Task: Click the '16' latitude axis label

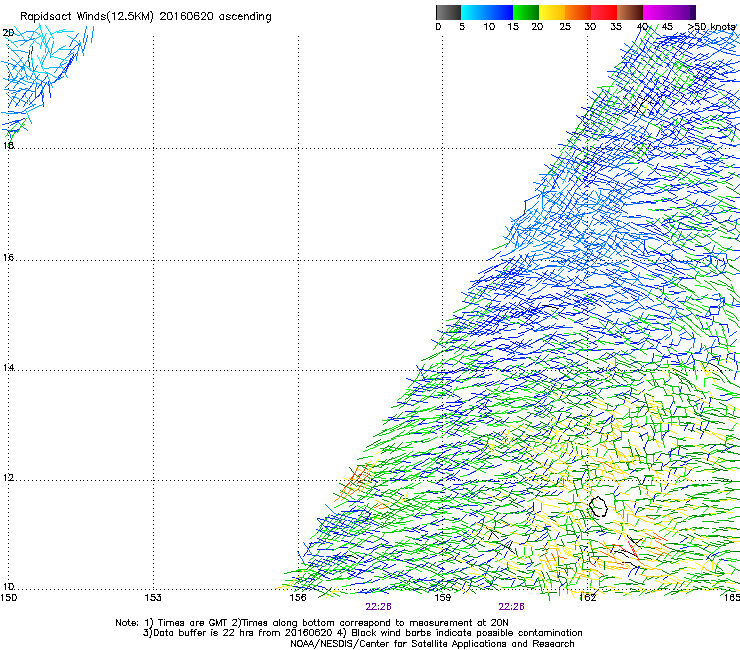Action: click(x=8, y=257)
